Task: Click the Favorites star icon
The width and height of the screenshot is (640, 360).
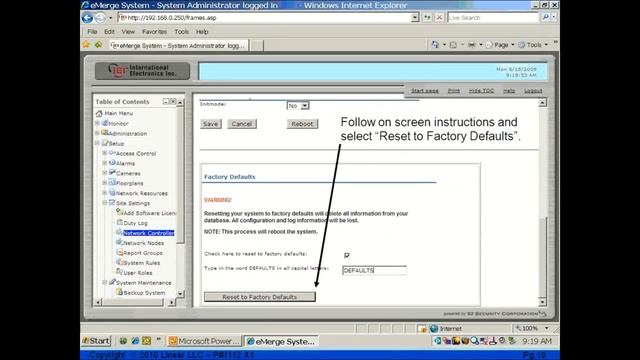Action: [86, 44]
